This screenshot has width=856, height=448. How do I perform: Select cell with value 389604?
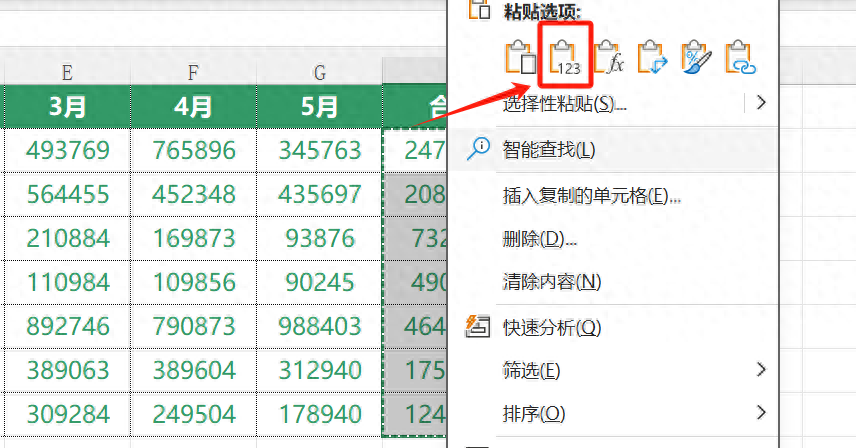(x=193, y=371)
